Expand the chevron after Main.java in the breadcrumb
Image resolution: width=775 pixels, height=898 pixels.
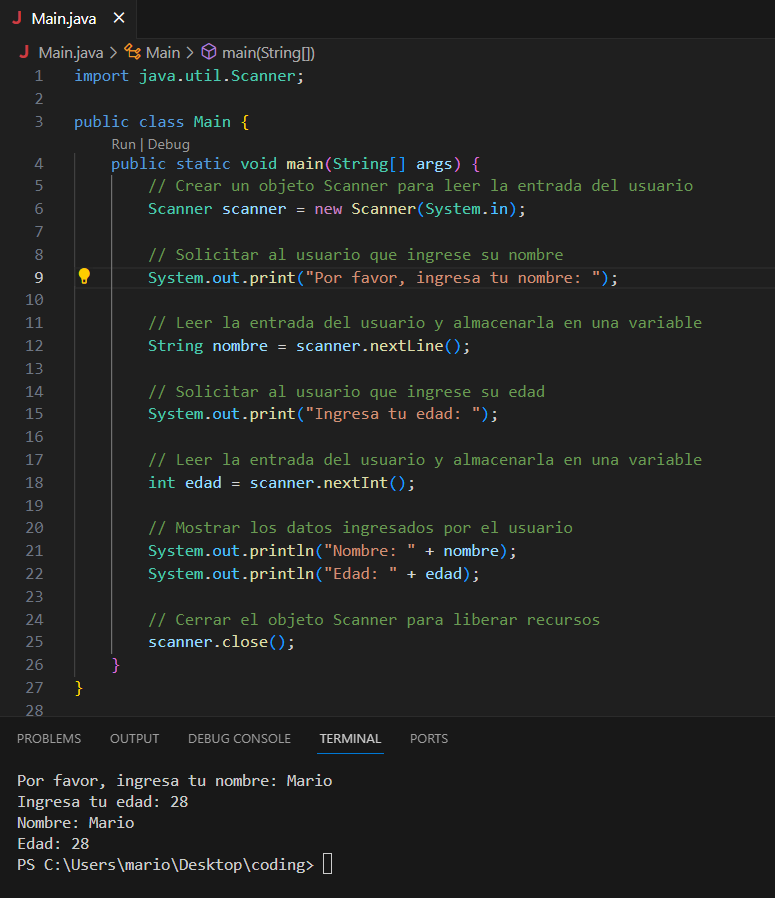113,53
